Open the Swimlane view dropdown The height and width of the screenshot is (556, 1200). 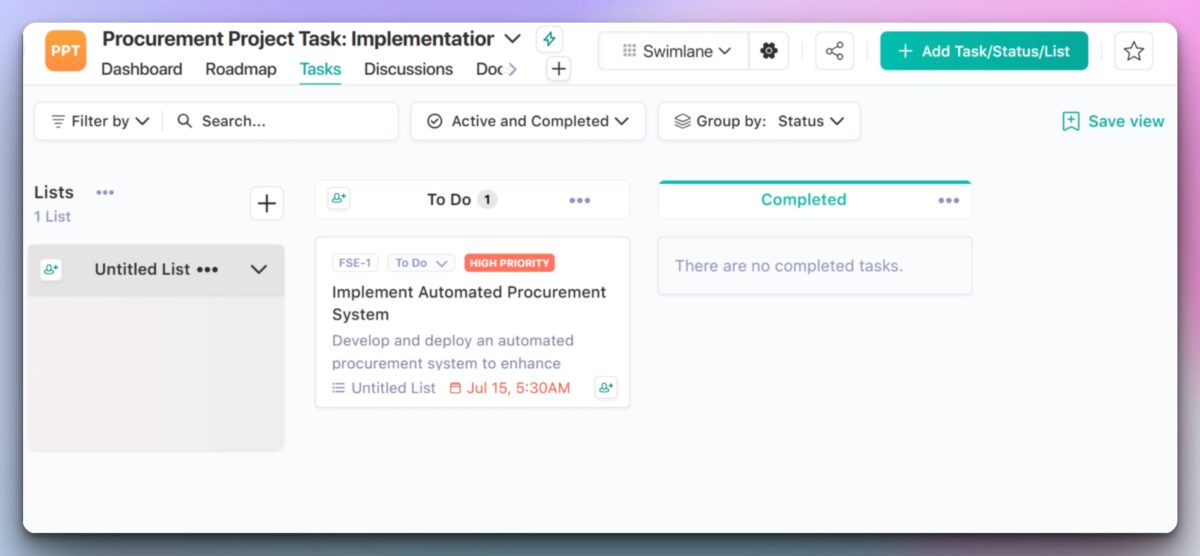click(676, 51)
